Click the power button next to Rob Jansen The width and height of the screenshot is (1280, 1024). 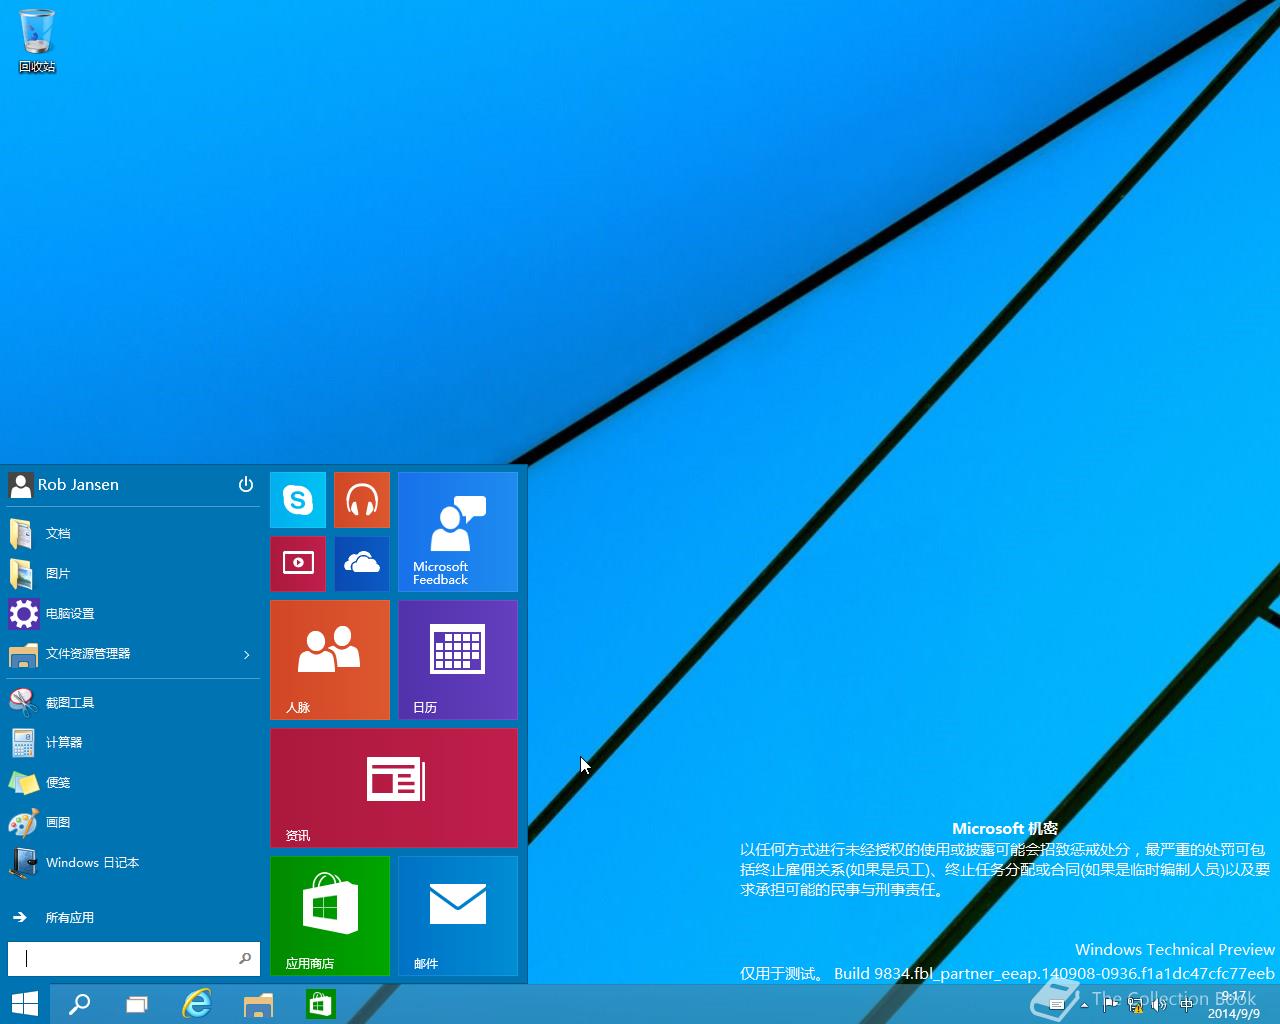pyautogui.click(x=246, y=484)
